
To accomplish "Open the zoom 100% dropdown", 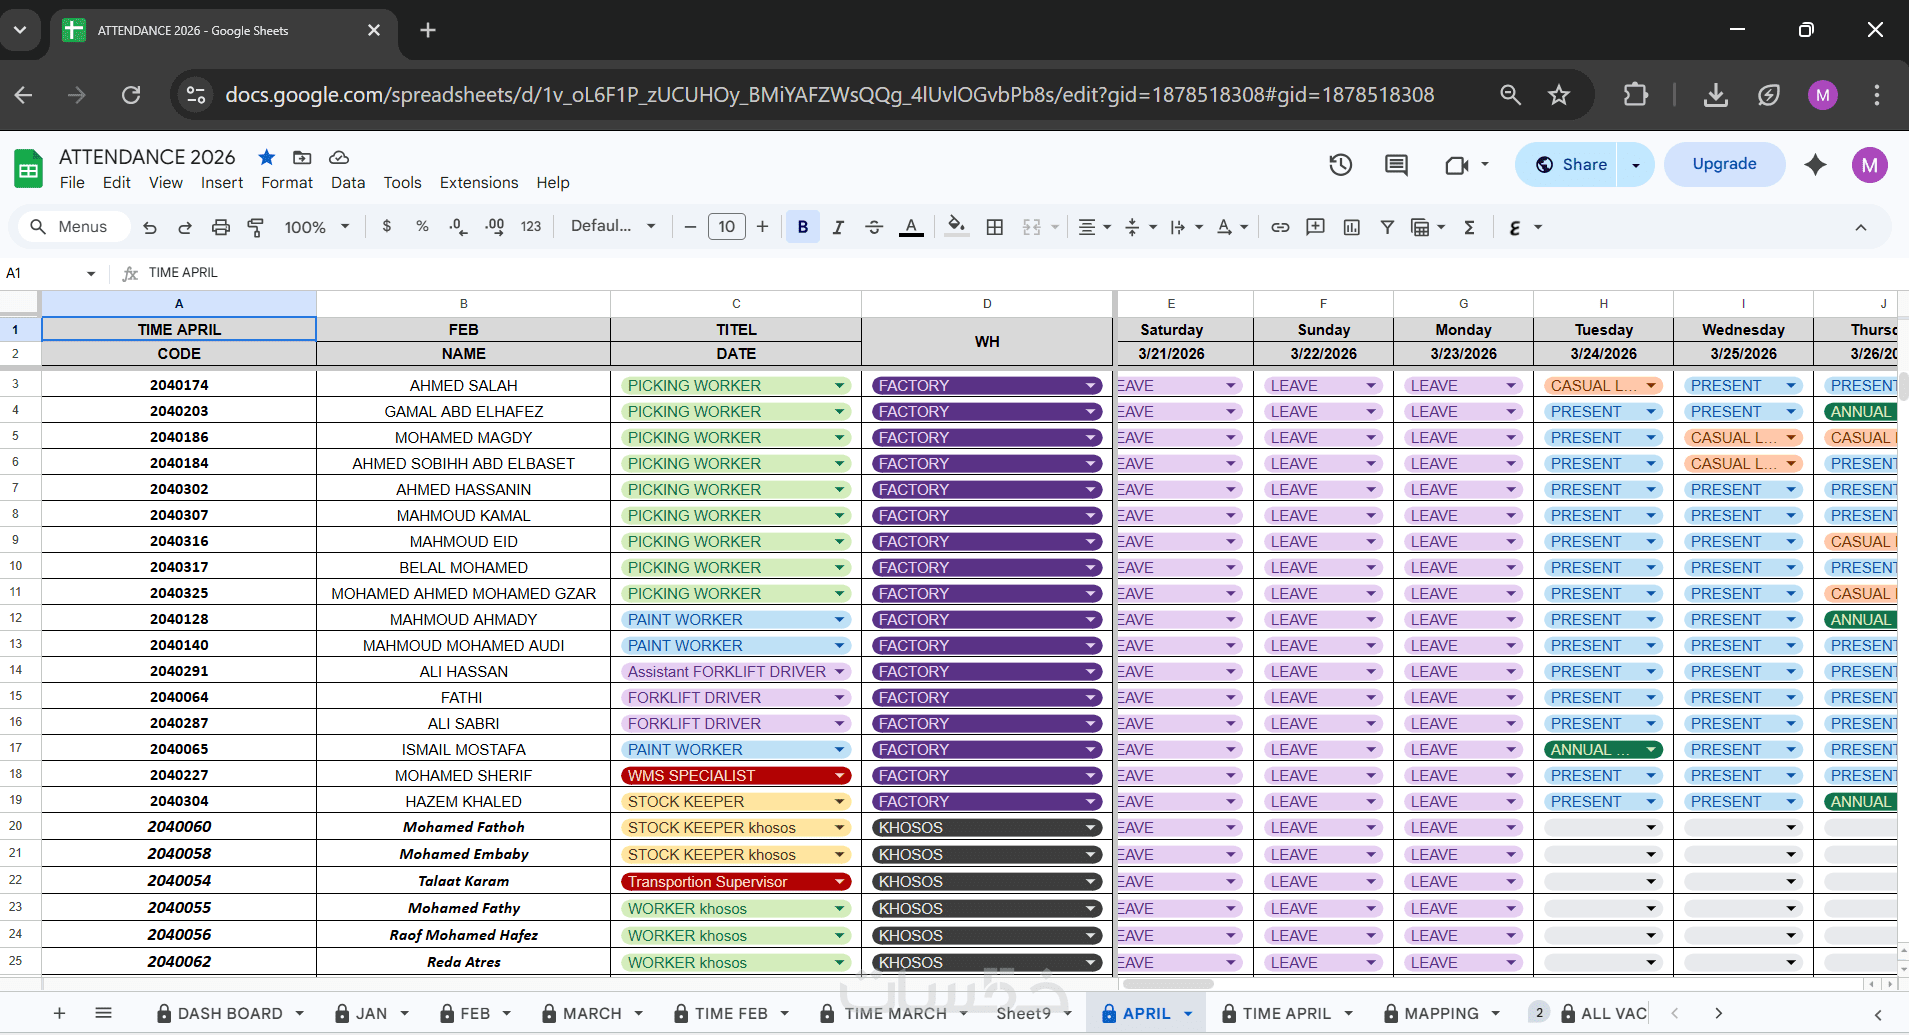I will coord(316,227).
